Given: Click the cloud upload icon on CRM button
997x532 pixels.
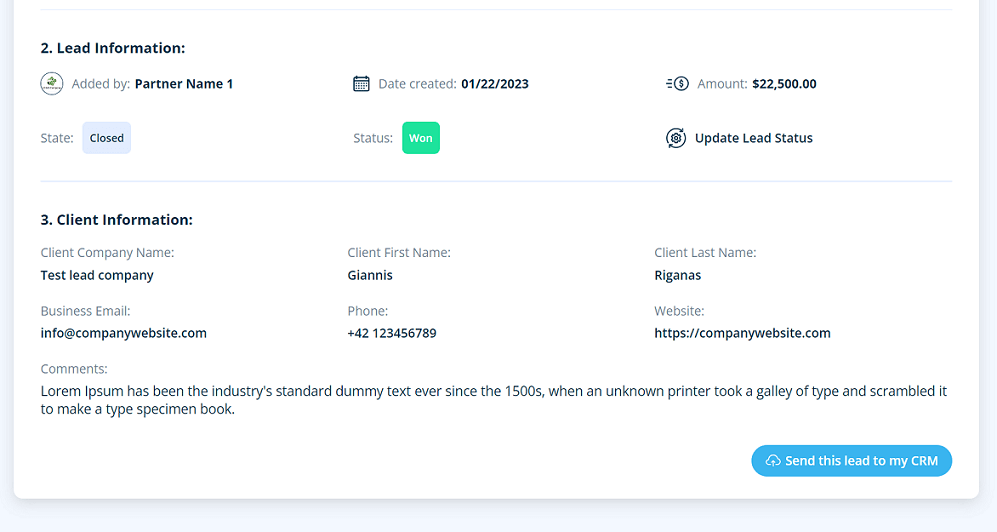Looking at the screenshot, I should (773, 461).
